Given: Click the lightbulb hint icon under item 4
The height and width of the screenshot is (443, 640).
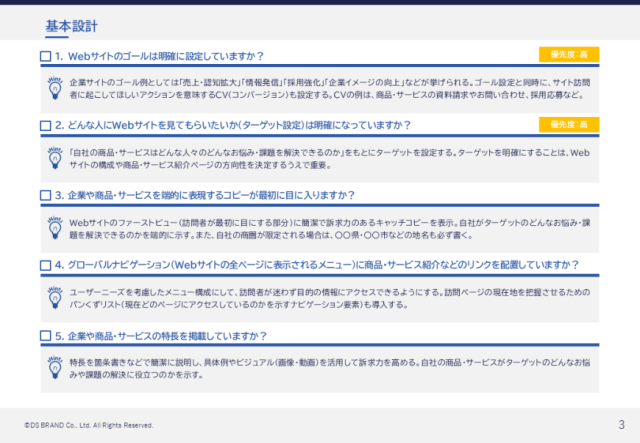Looking at the screenshot, I should 55,298.
